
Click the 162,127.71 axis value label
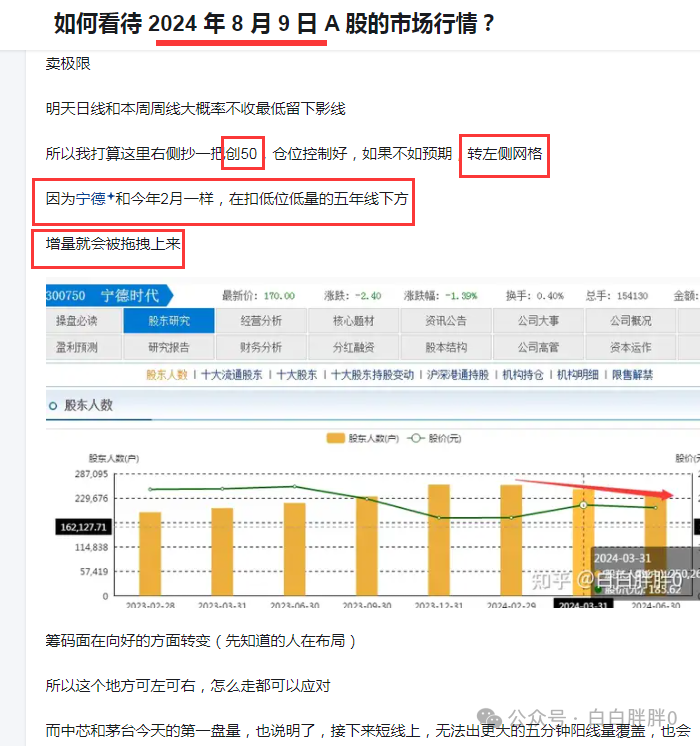pos(83,527)
